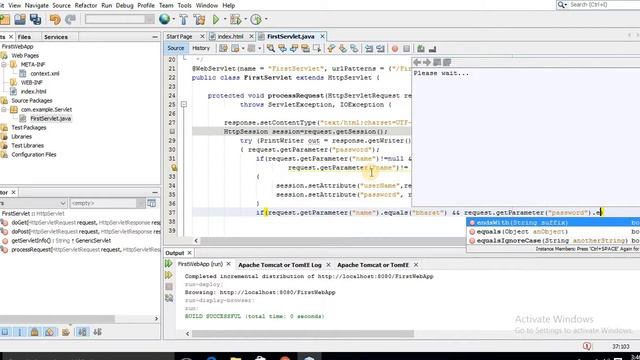Open the Profile Project dropdown arrow
Image resolution: width=640 pixels, height=360 pixels.
point(266,19)
